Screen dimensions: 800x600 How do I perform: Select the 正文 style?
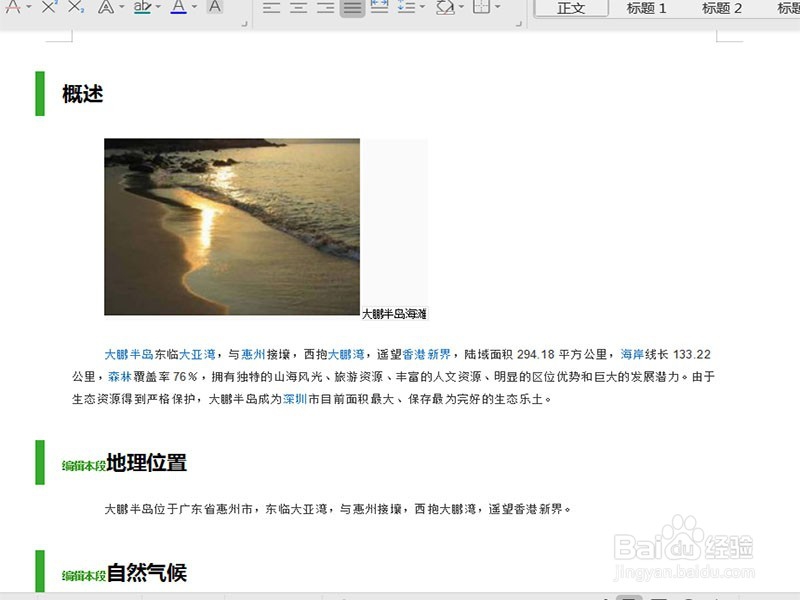[571, 8]
